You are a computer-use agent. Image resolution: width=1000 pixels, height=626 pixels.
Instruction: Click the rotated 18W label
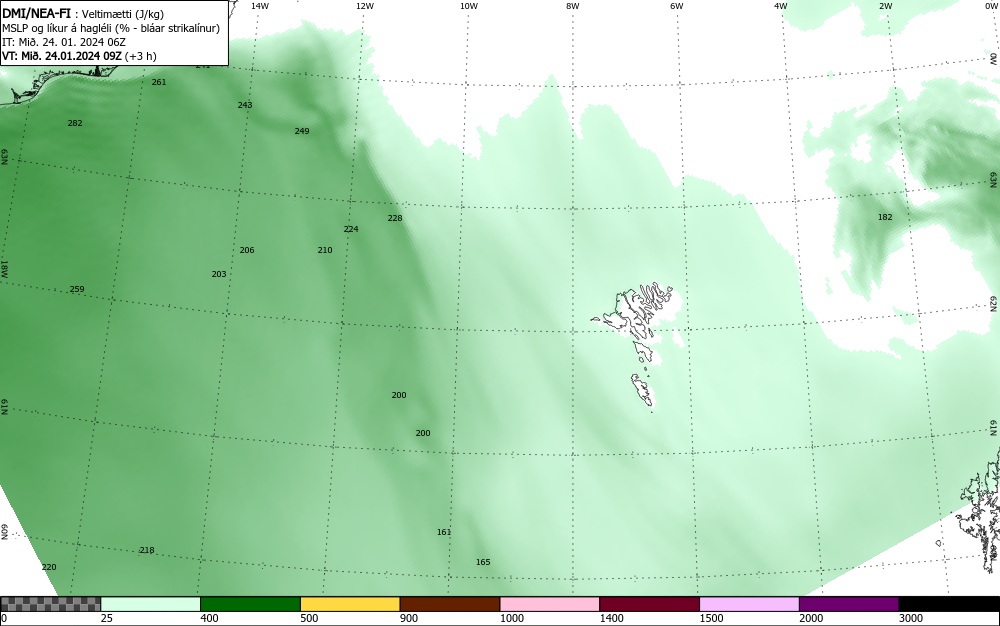4,268
